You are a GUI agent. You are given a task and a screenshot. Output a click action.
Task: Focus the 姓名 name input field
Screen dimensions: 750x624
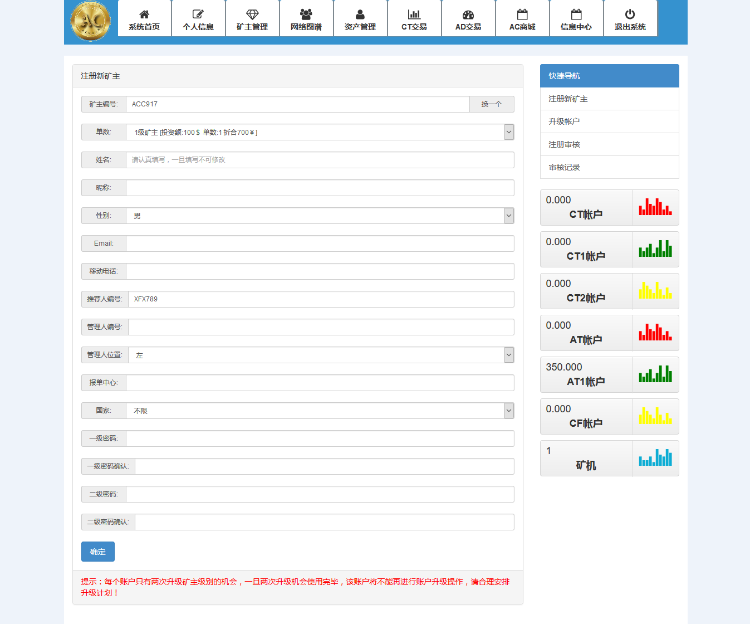pyautogui.click(x=320, y=160)
